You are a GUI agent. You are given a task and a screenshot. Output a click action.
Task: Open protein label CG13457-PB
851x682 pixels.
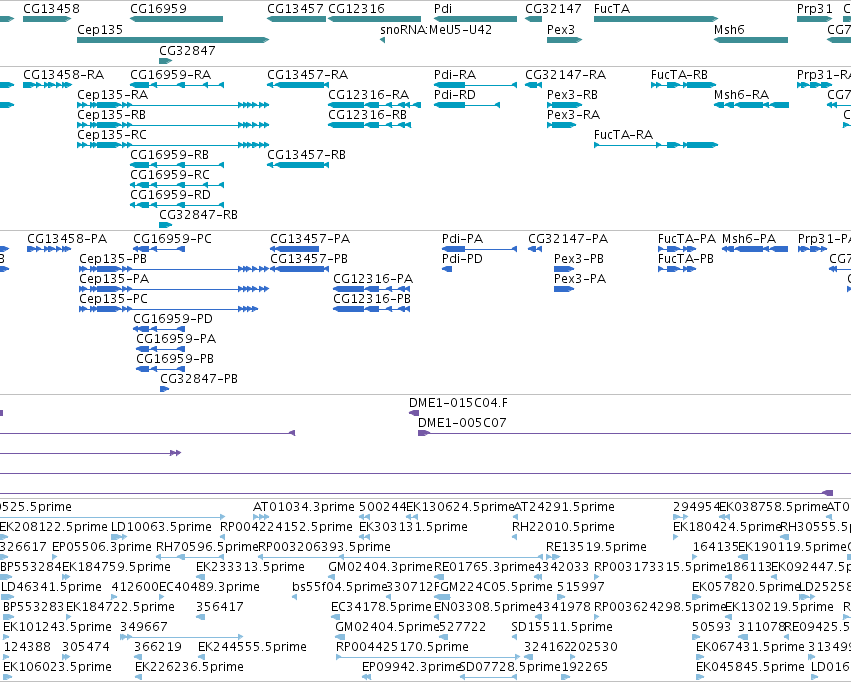point(309,259)
